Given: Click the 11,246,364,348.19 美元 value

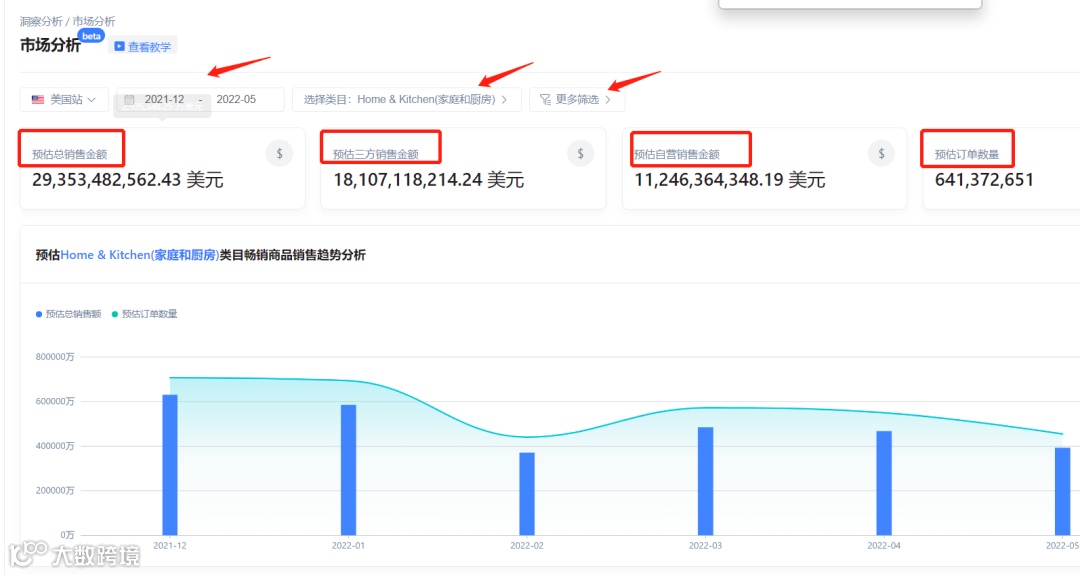Looking at the screenshot, I should click(x=729, y=180).
